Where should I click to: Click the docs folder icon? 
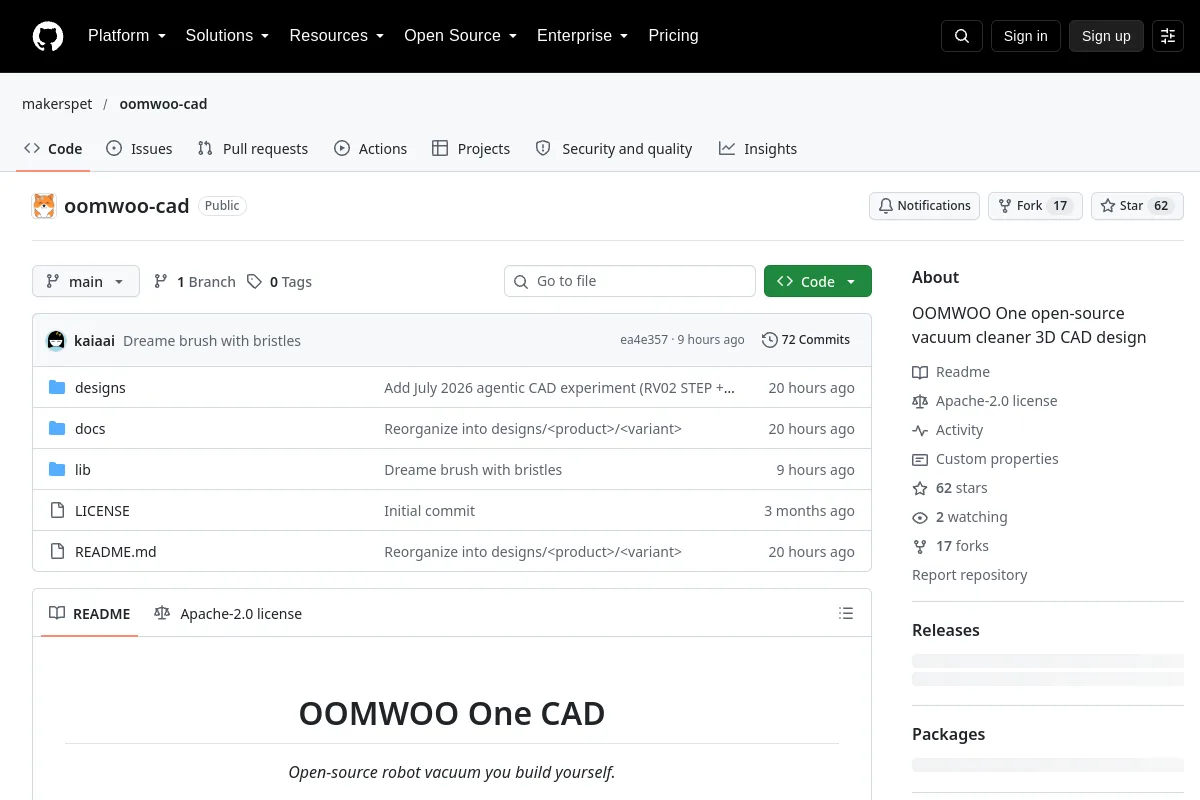(57, 428)
